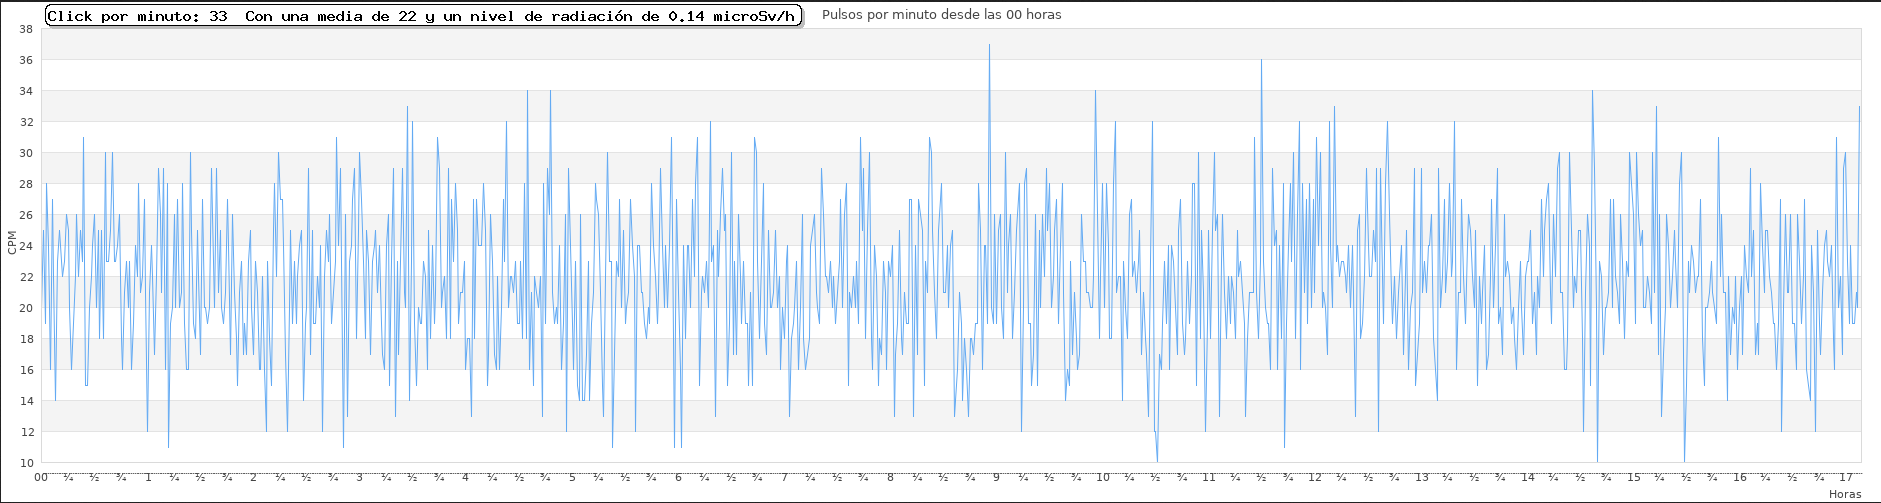Click the 00 hour mark on the time axis
Image resolution: width=1881 pixels, height=503 pixels.
(41, 477)
